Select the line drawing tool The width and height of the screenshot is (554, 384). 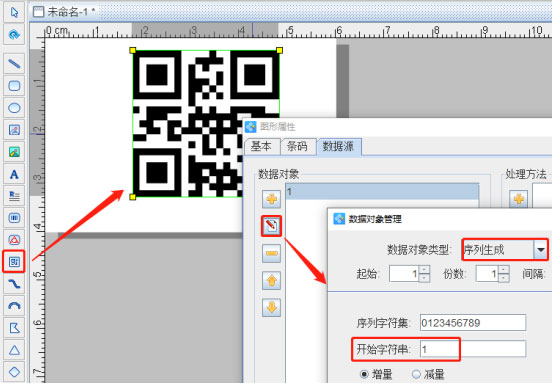coord(14,64)
